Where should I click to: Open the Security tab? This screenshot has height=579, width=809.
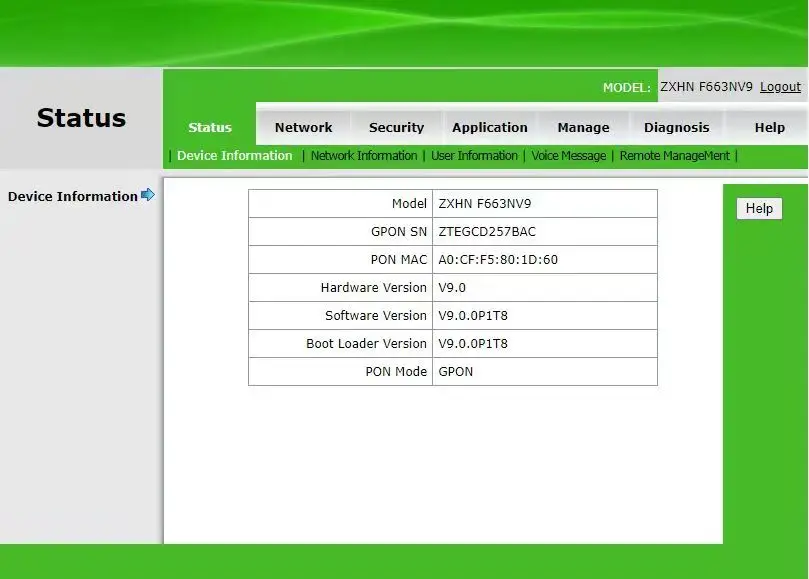[396, 127]
